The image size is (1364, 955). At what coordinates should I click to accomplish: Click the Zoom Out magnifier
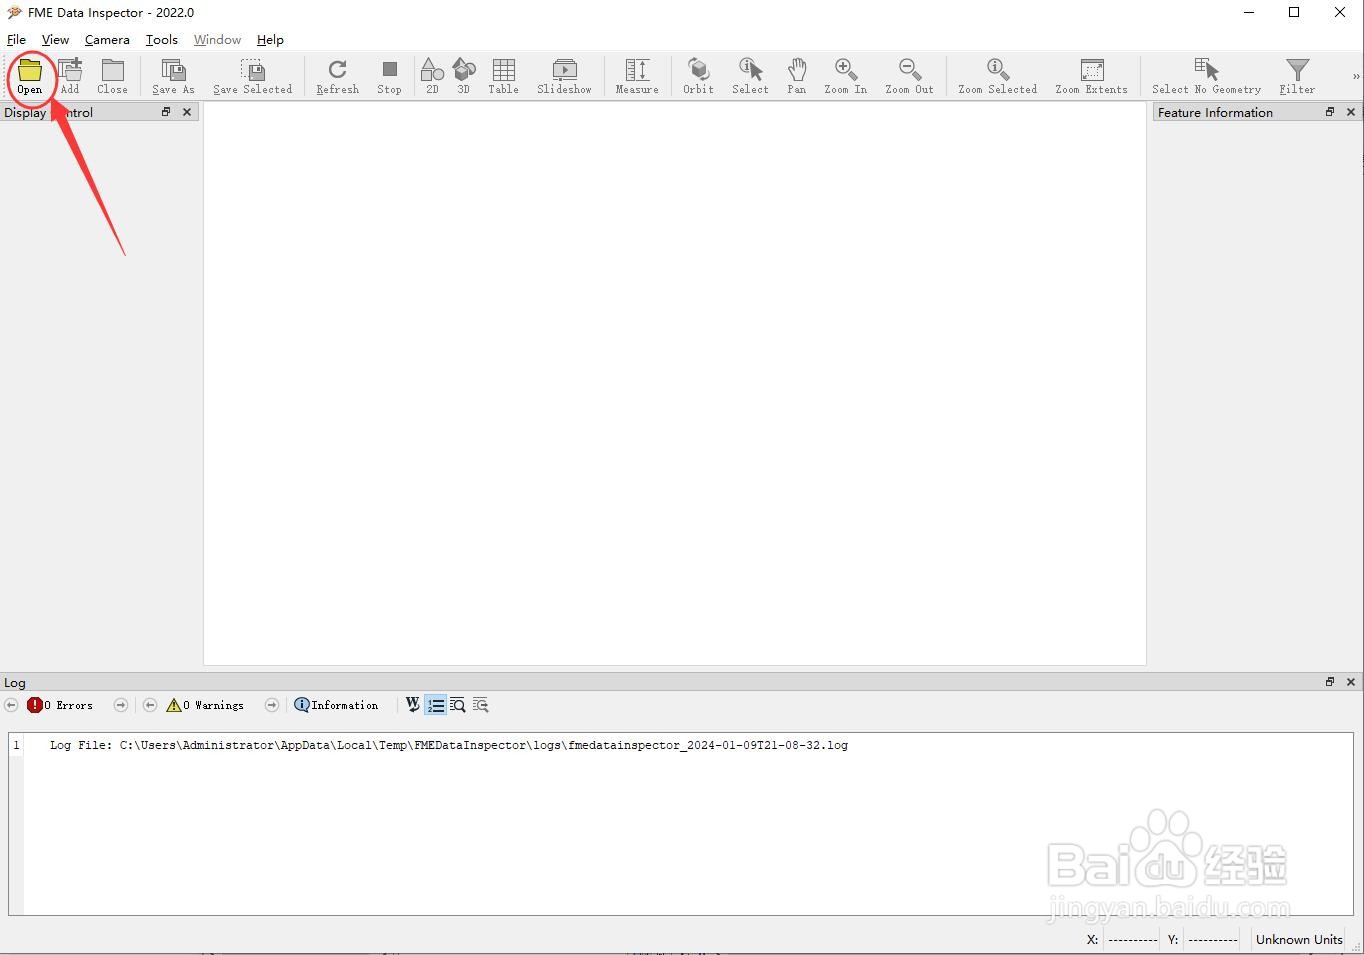[x=909, y=76]
